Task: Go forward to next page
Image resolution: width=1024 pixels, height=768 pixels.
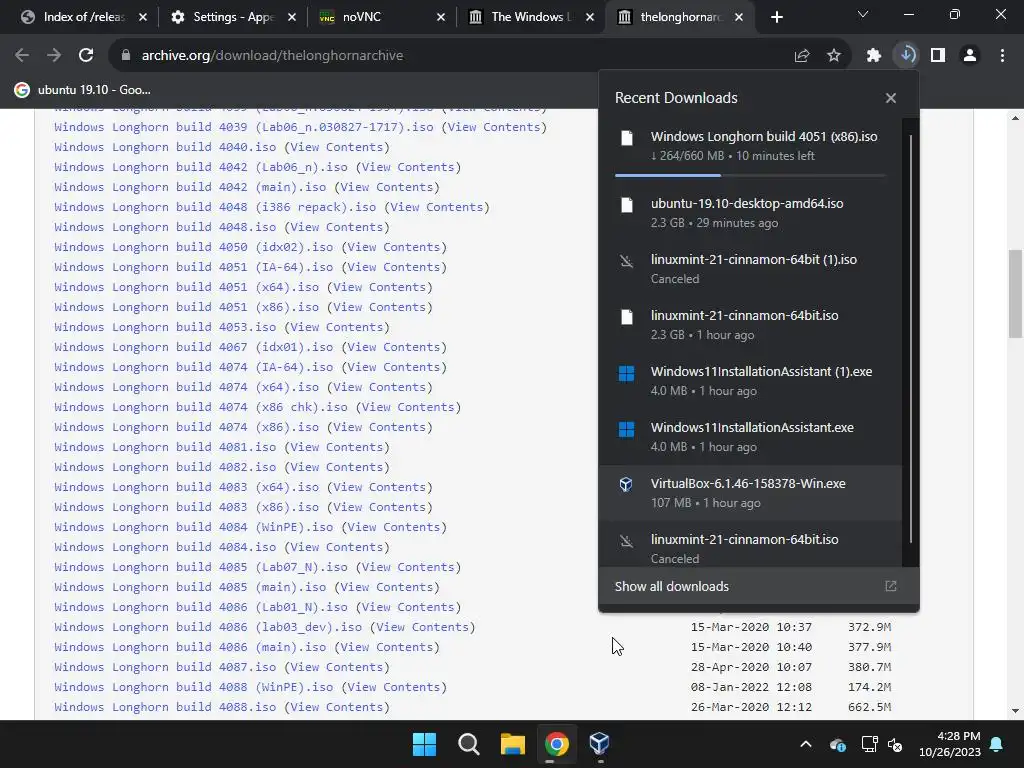Action: [x=54, y=56]
